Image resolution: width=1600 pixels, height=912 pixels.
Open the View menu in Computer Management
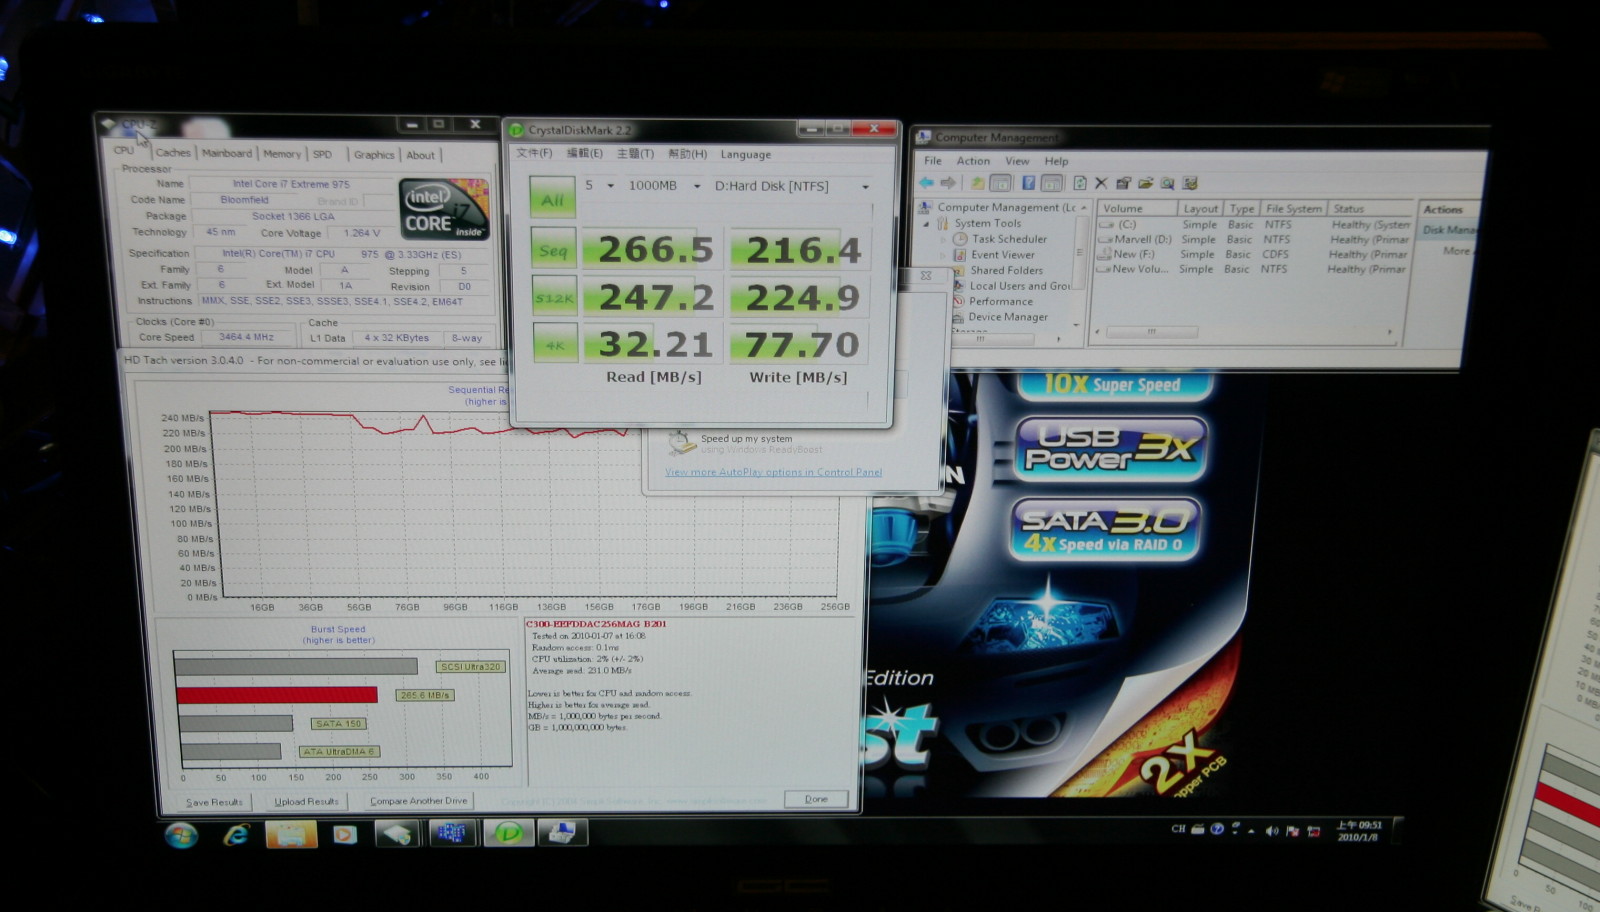pyautogui.click(x=1017, y=161)
